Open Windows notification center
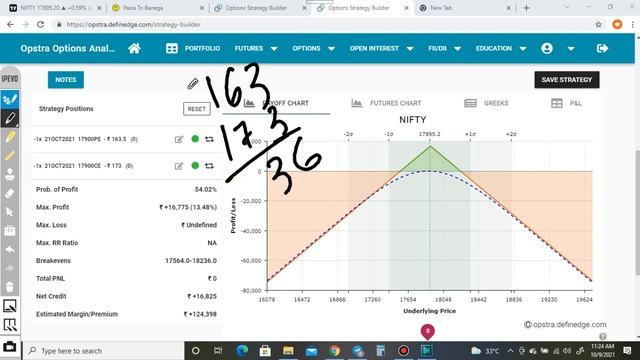640x360 pixels. (x=627, y=351)
